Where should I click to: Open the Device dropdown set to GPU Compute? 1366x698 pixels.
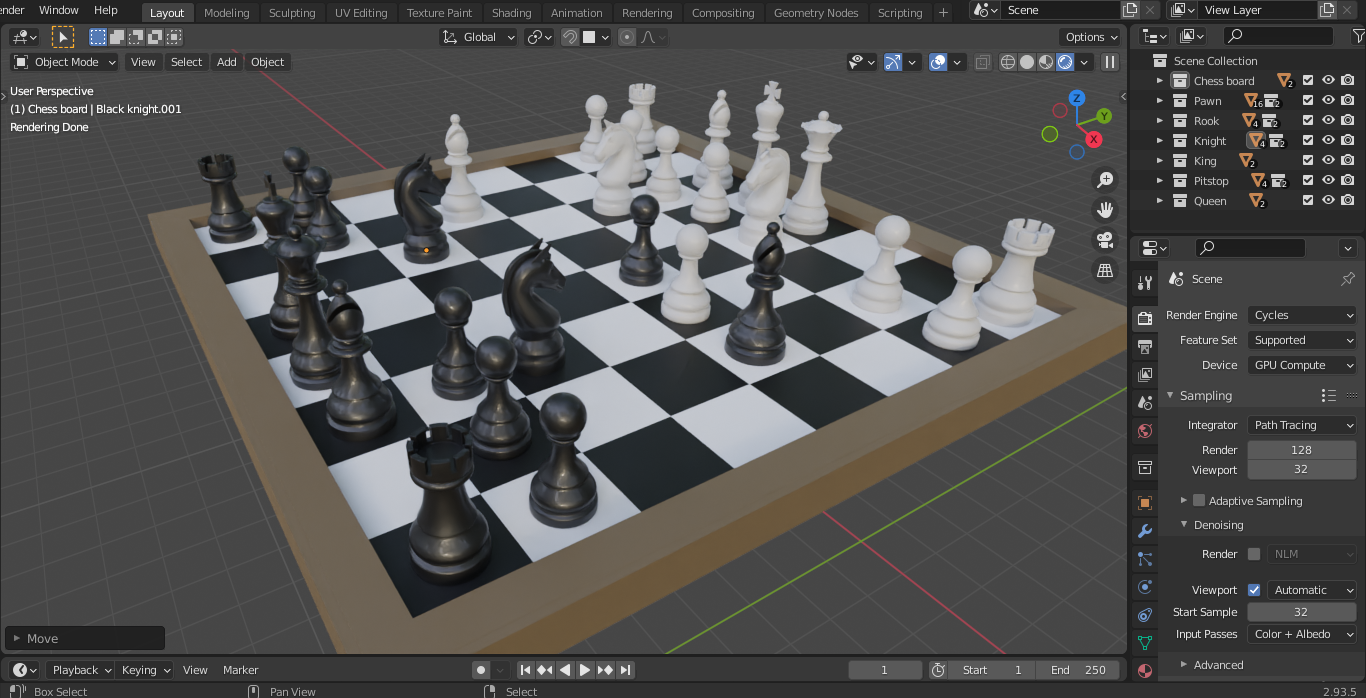(x=1301, y=364)
